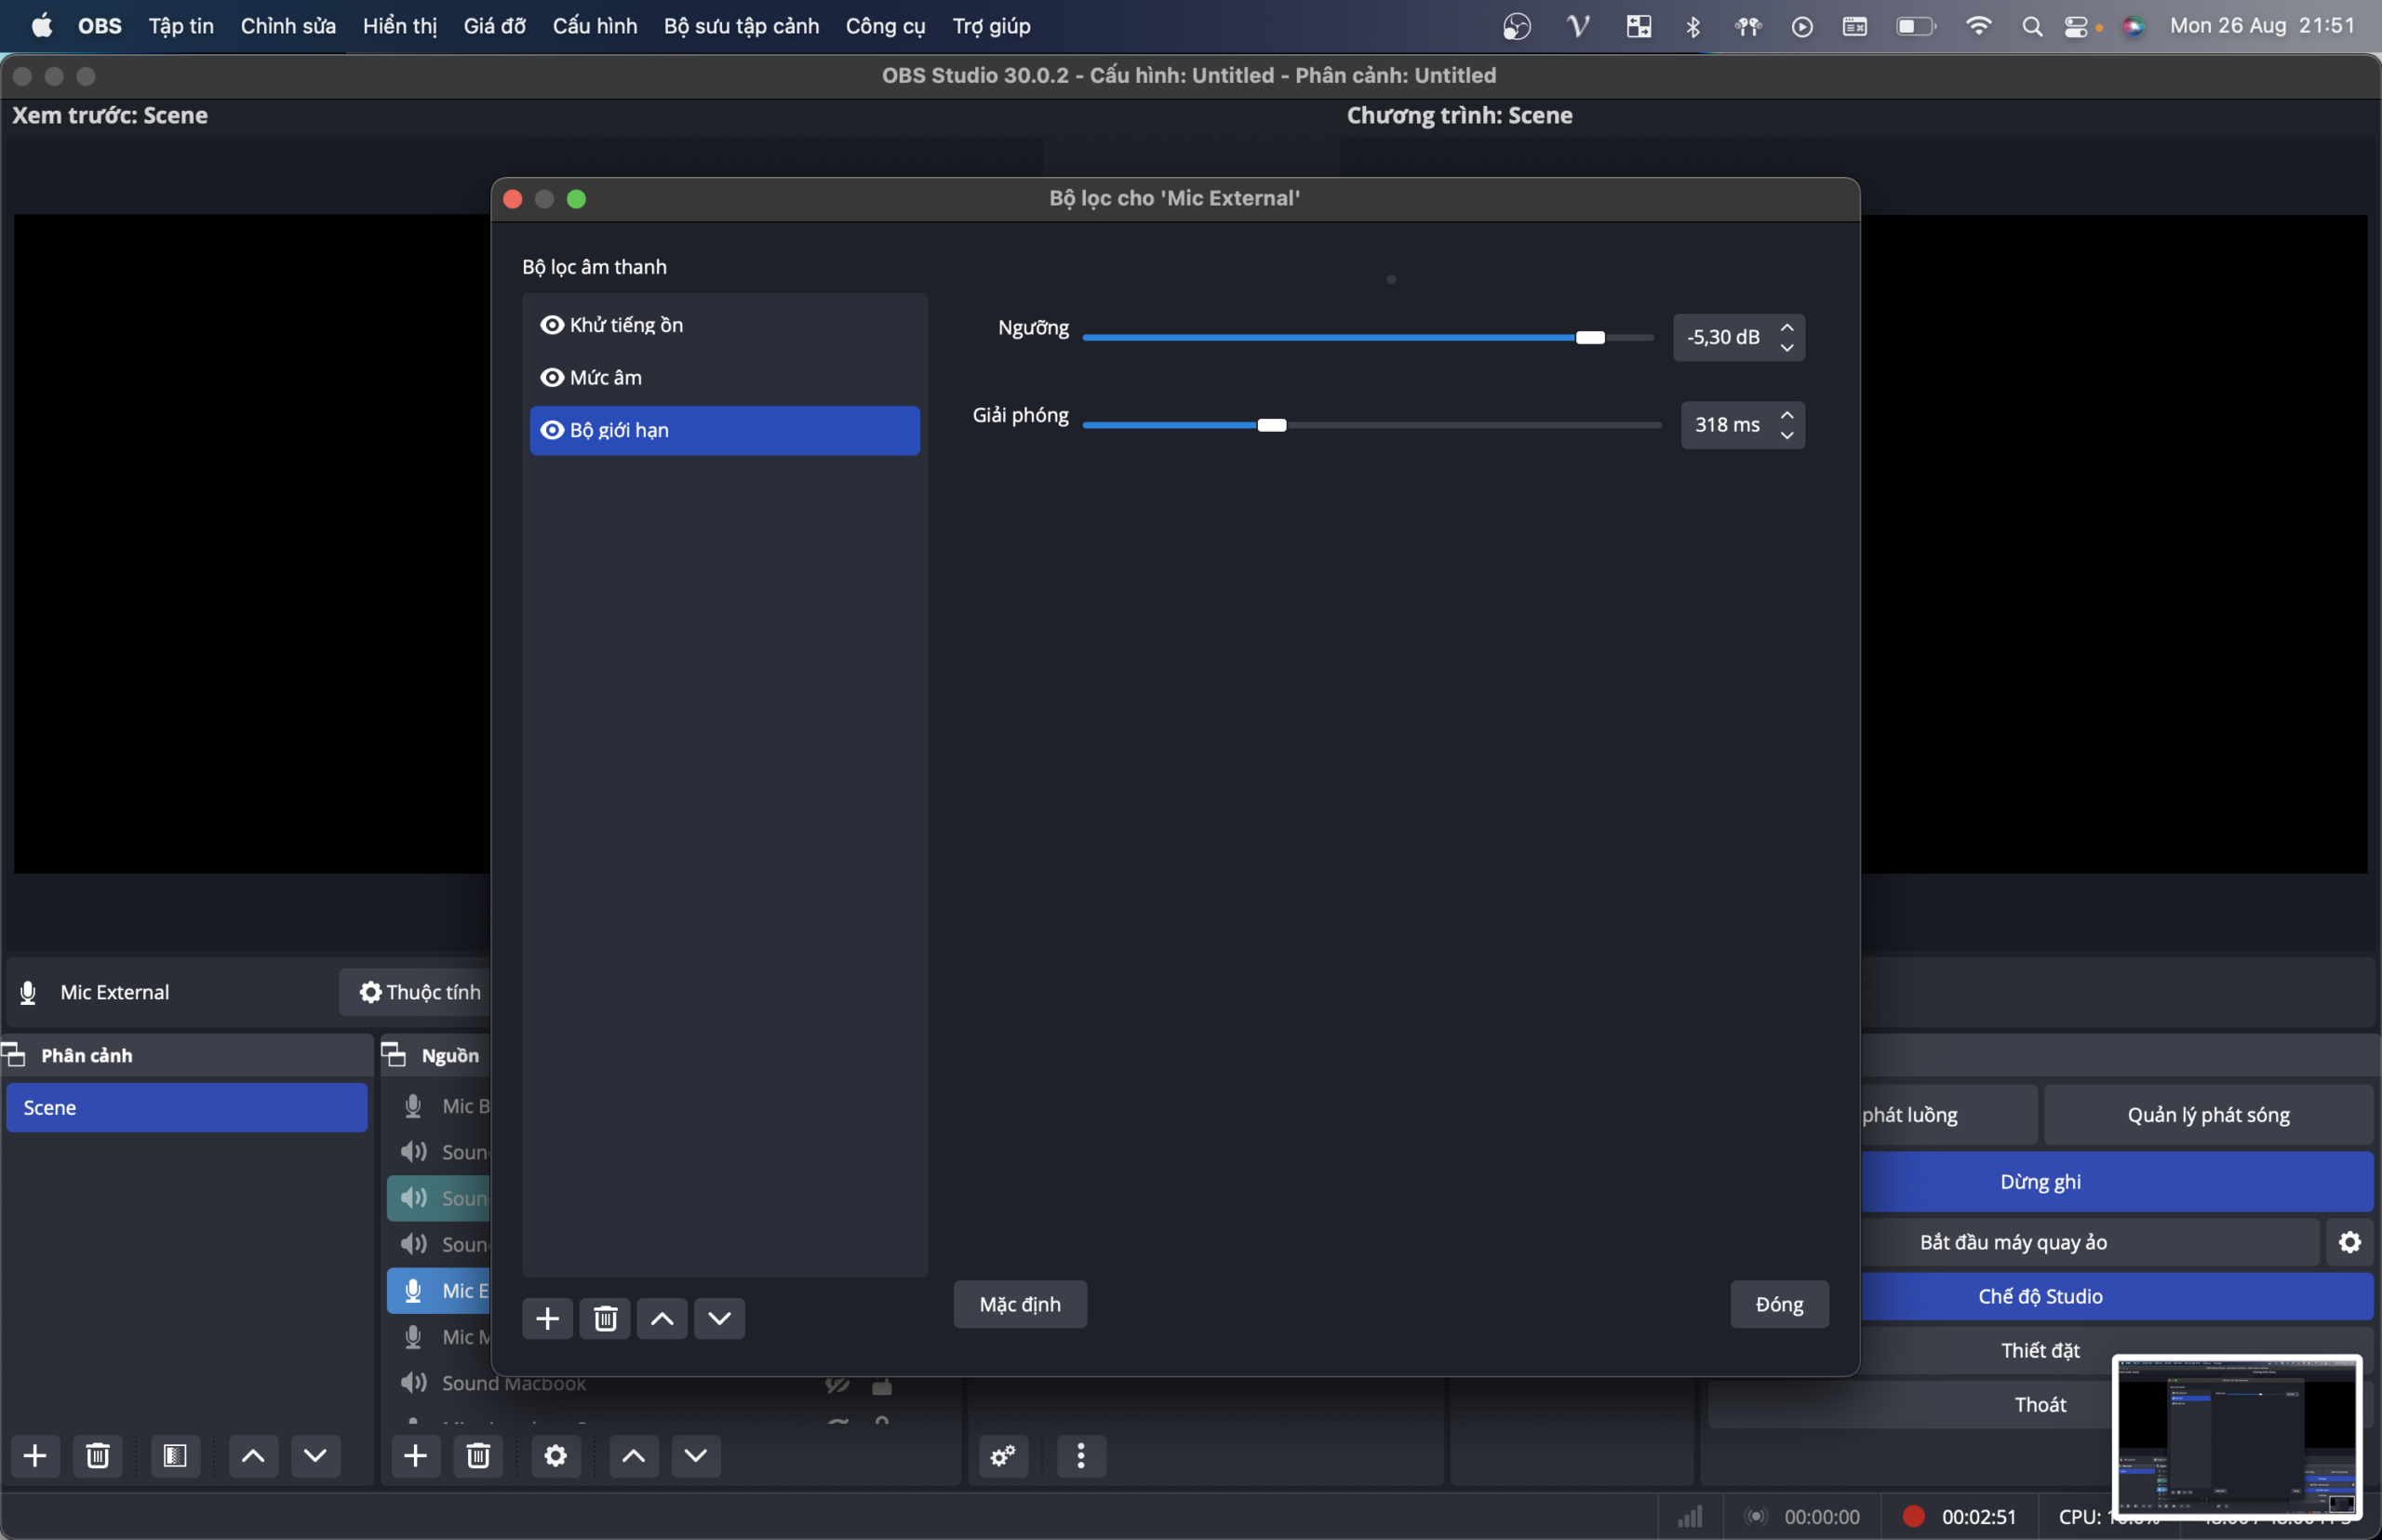Open scene filters icon in Phân cảnh toolbar
2382x1540 pixels.
(175, 1456)
